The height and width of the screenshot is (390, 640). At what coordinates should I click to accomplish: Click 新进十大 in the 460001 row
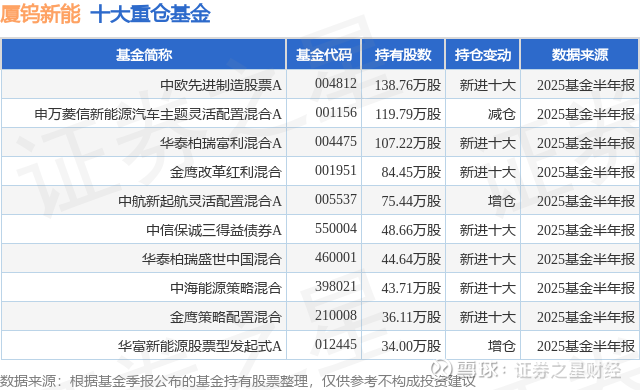[488, 259]
